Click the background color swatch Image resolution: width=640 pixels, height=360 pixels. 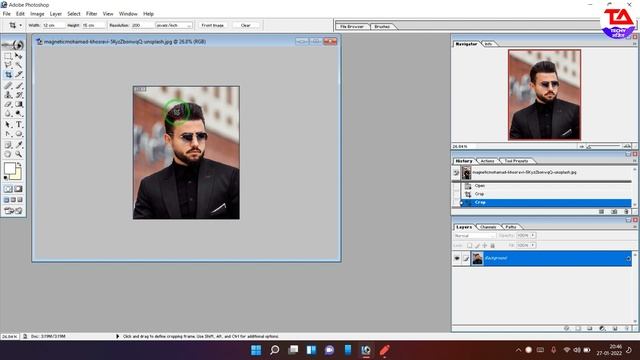click(18, 176)
